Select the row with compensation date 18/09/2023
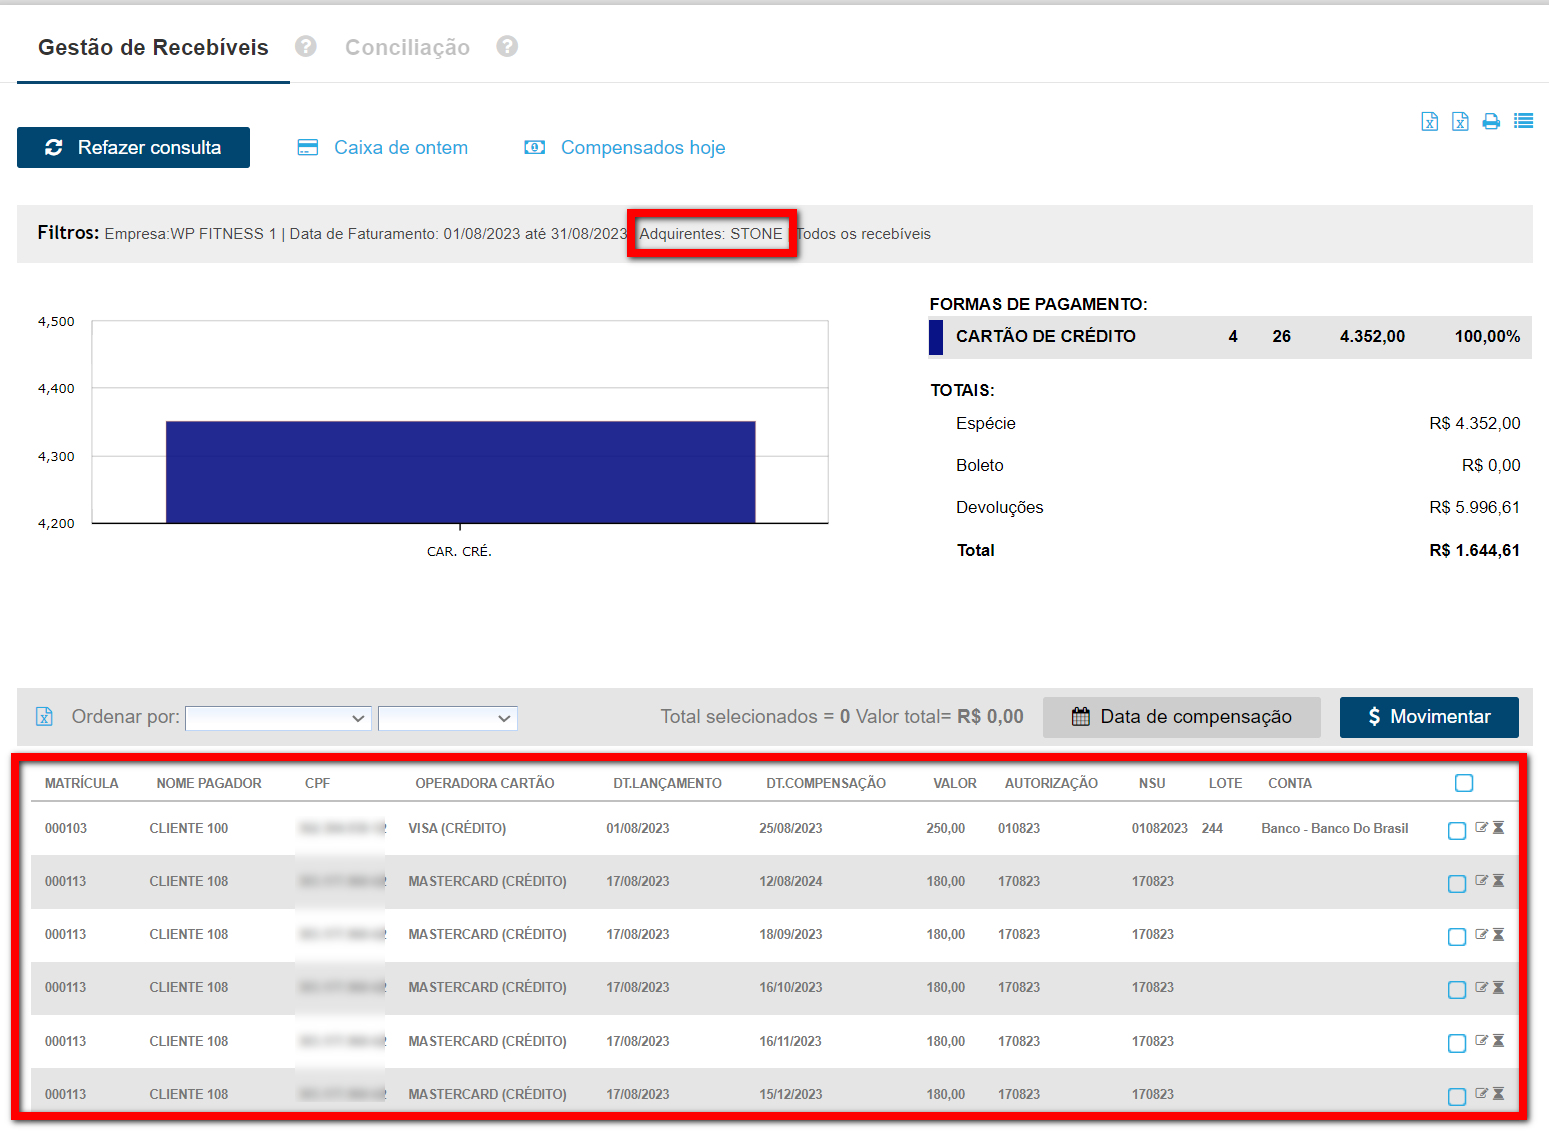Image resolution: width=1549 pixels, height=1140 pixels. tap(1457, 937)
